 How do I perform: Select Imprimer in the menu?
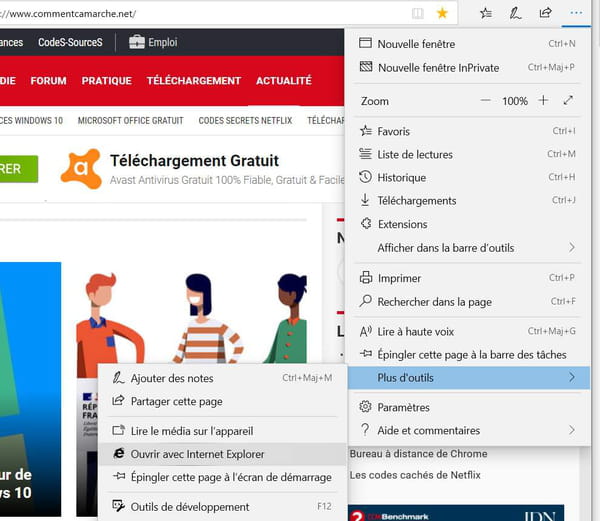469,278
